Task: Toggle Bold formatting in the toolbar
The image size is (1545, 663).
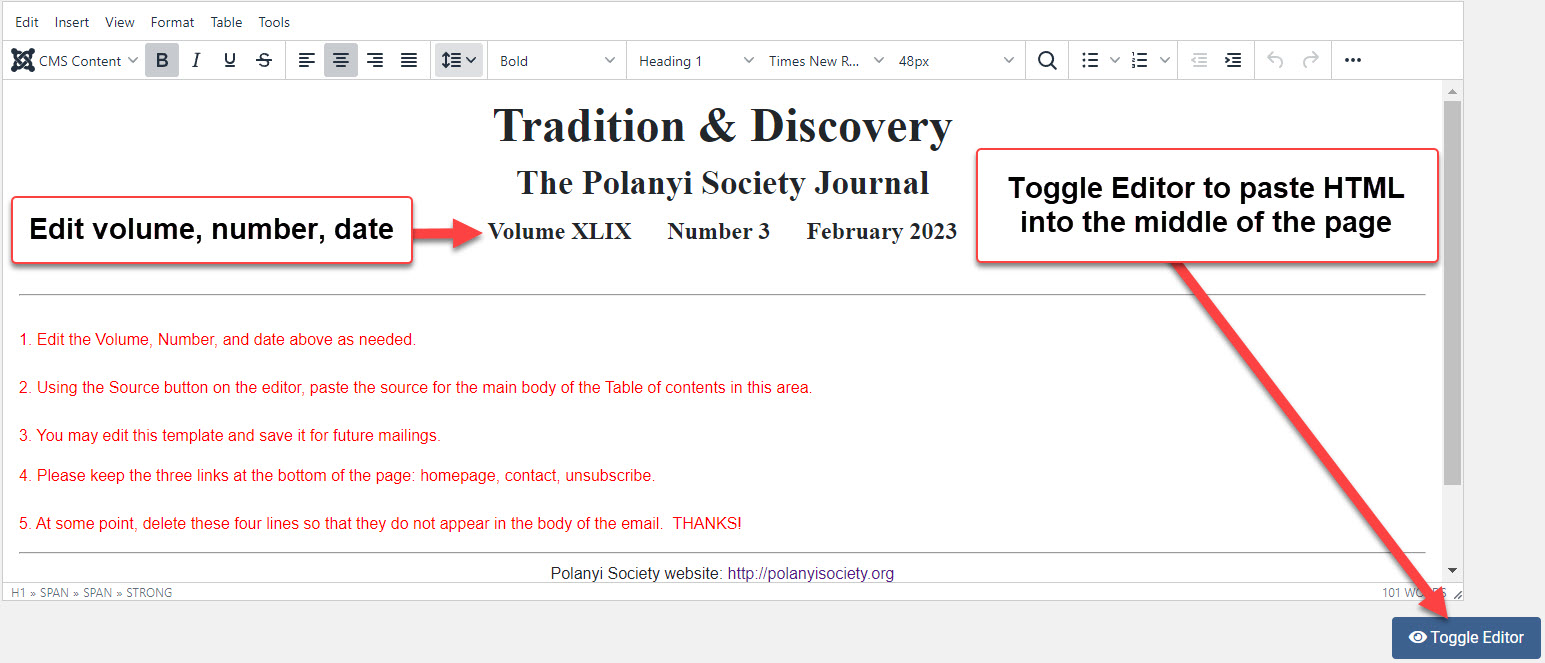Action: 162,61
